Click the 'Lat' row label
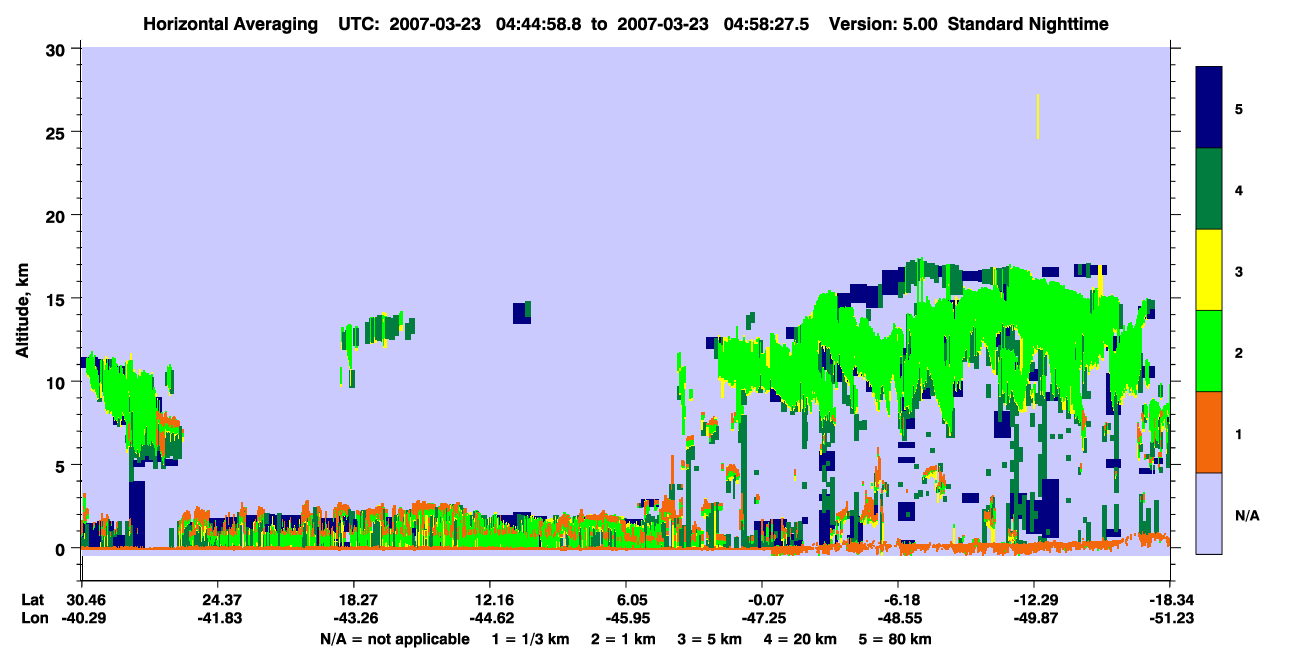The width and height of the screenshot is (1300, 667). 33,600
